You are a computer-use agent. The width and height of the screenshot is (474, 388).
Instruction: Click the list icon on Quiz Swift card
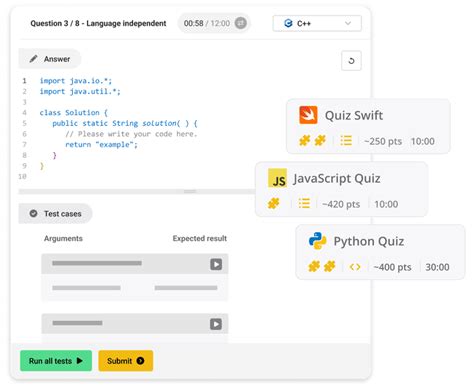[346, 140]
